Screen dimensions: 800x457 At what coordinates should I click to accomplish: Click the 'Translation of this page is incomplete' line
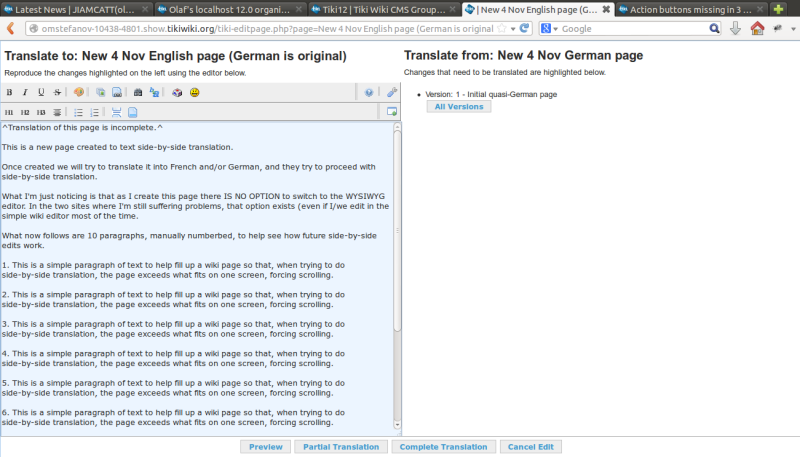tap(82, 128)
